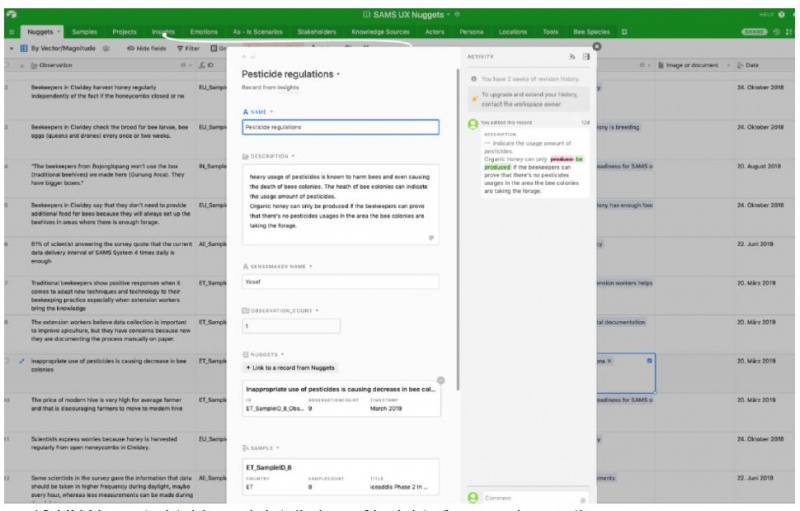Close the expanded record dialog
The image size is (800, 511).
(596, 47)
